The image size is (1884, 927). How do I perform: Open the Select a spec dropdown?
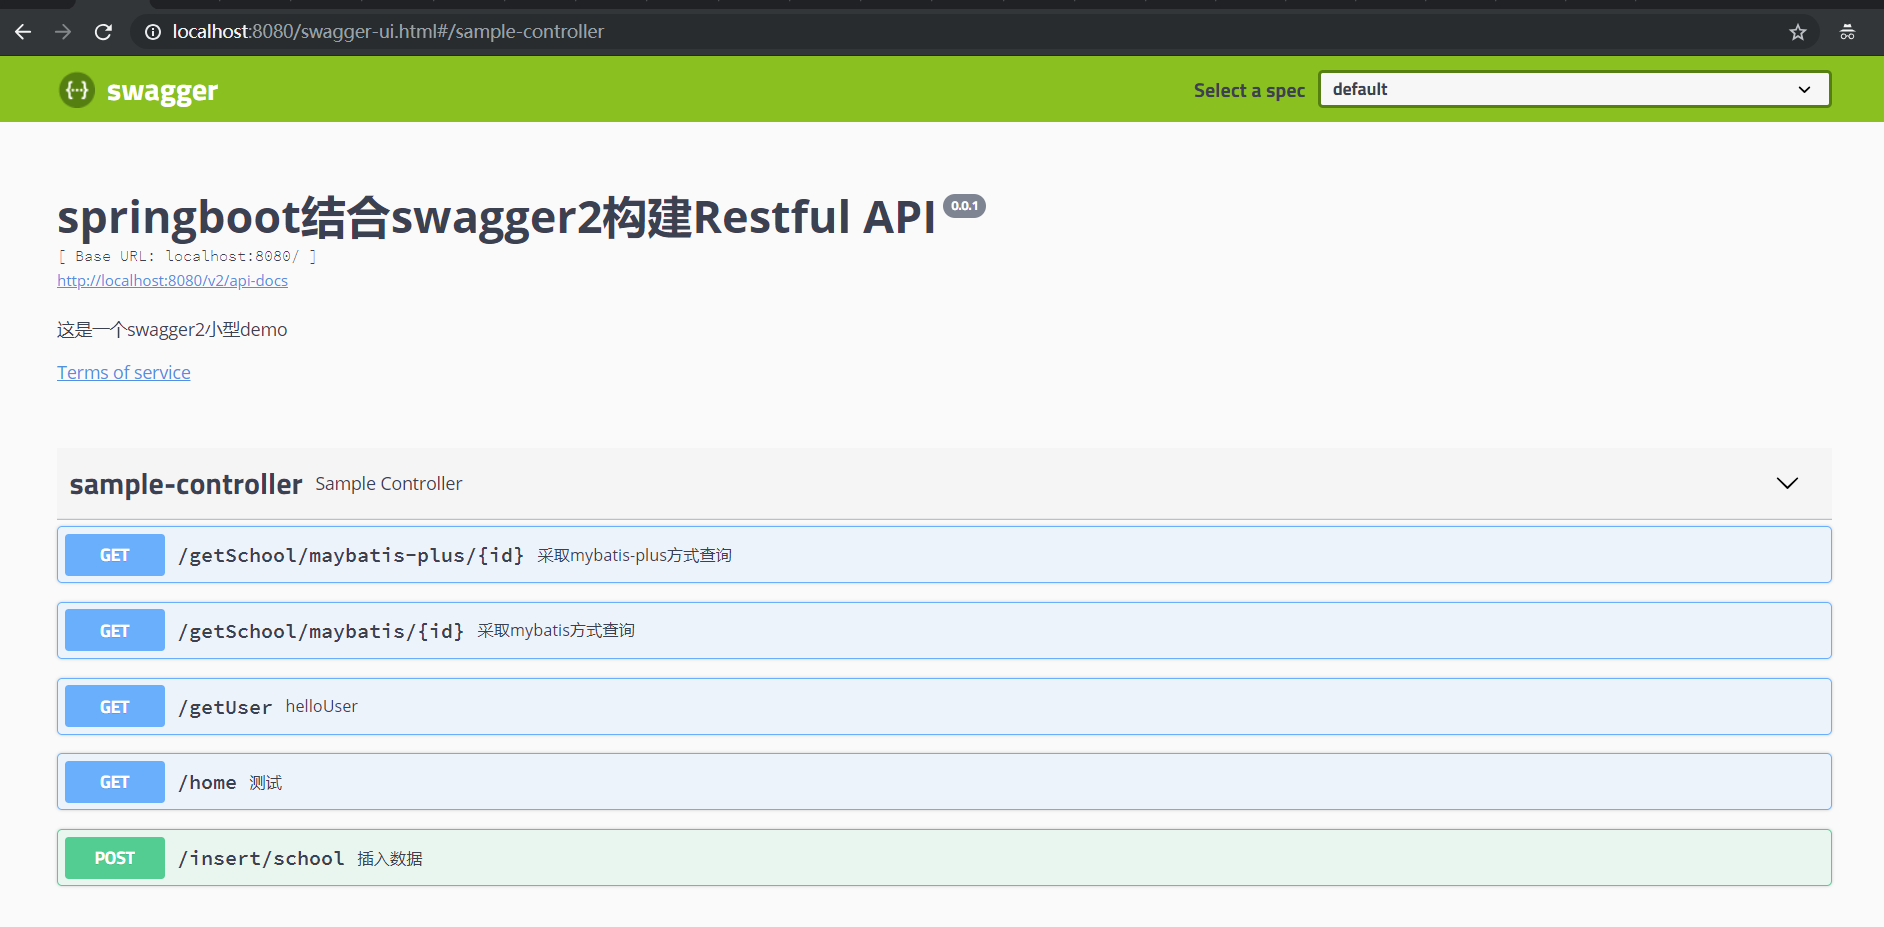click(x=1574, y=89)
